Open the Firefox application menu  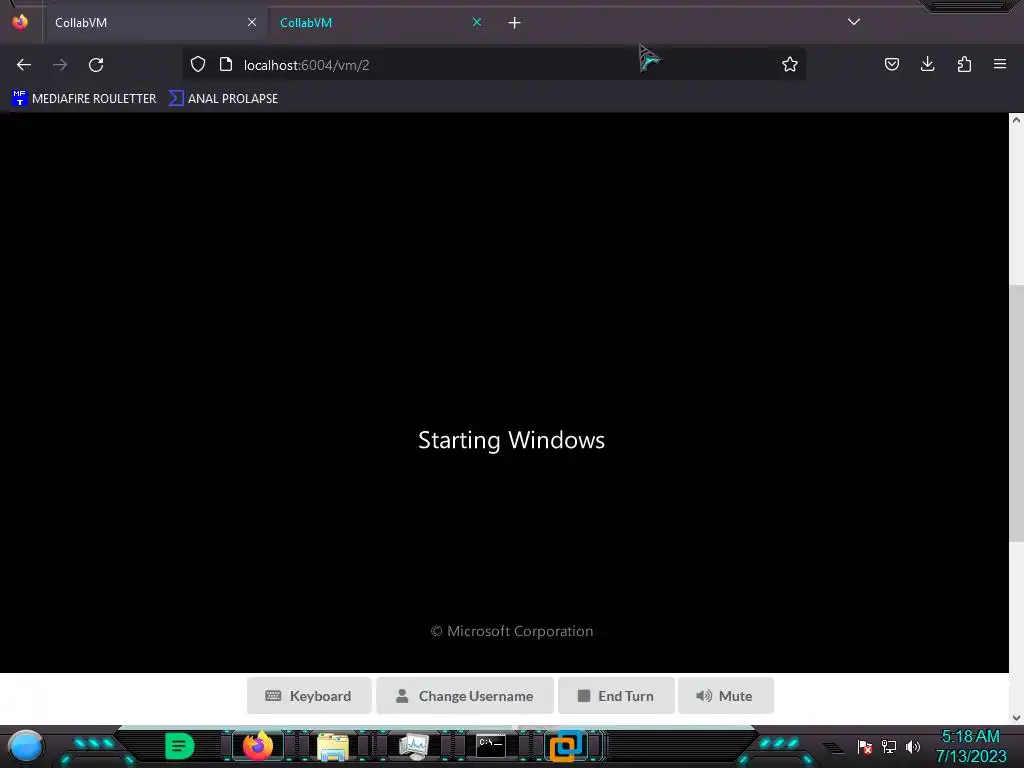click(x=1000, y=64)
